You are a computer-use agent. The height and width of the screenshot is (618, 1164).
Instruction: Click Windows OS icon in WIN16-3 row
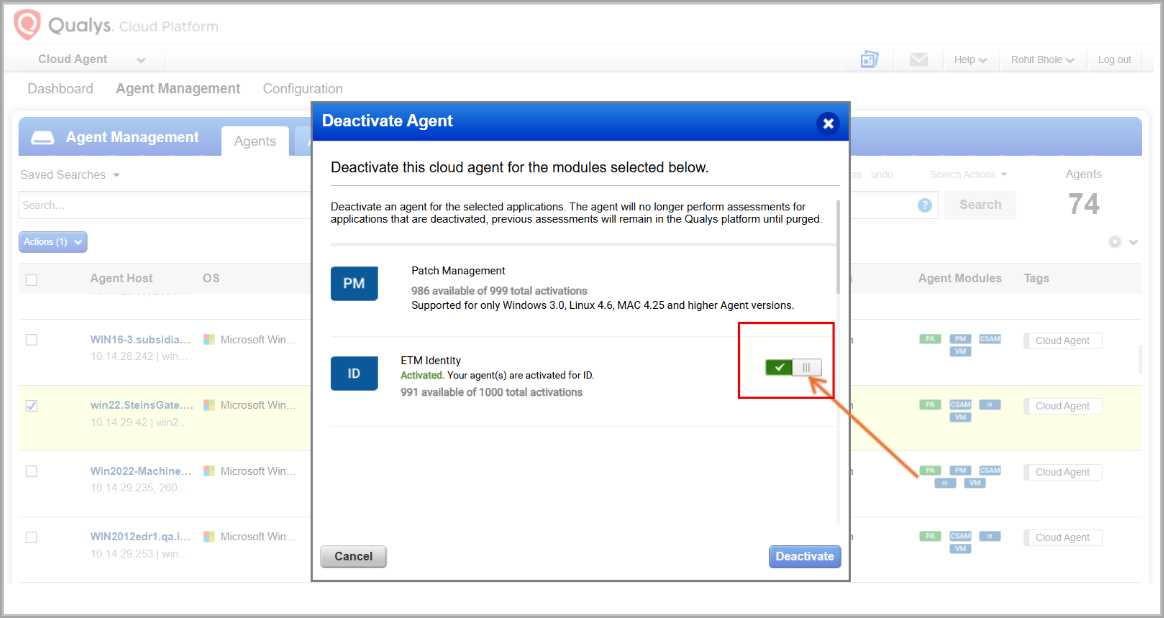click(209, 339)
